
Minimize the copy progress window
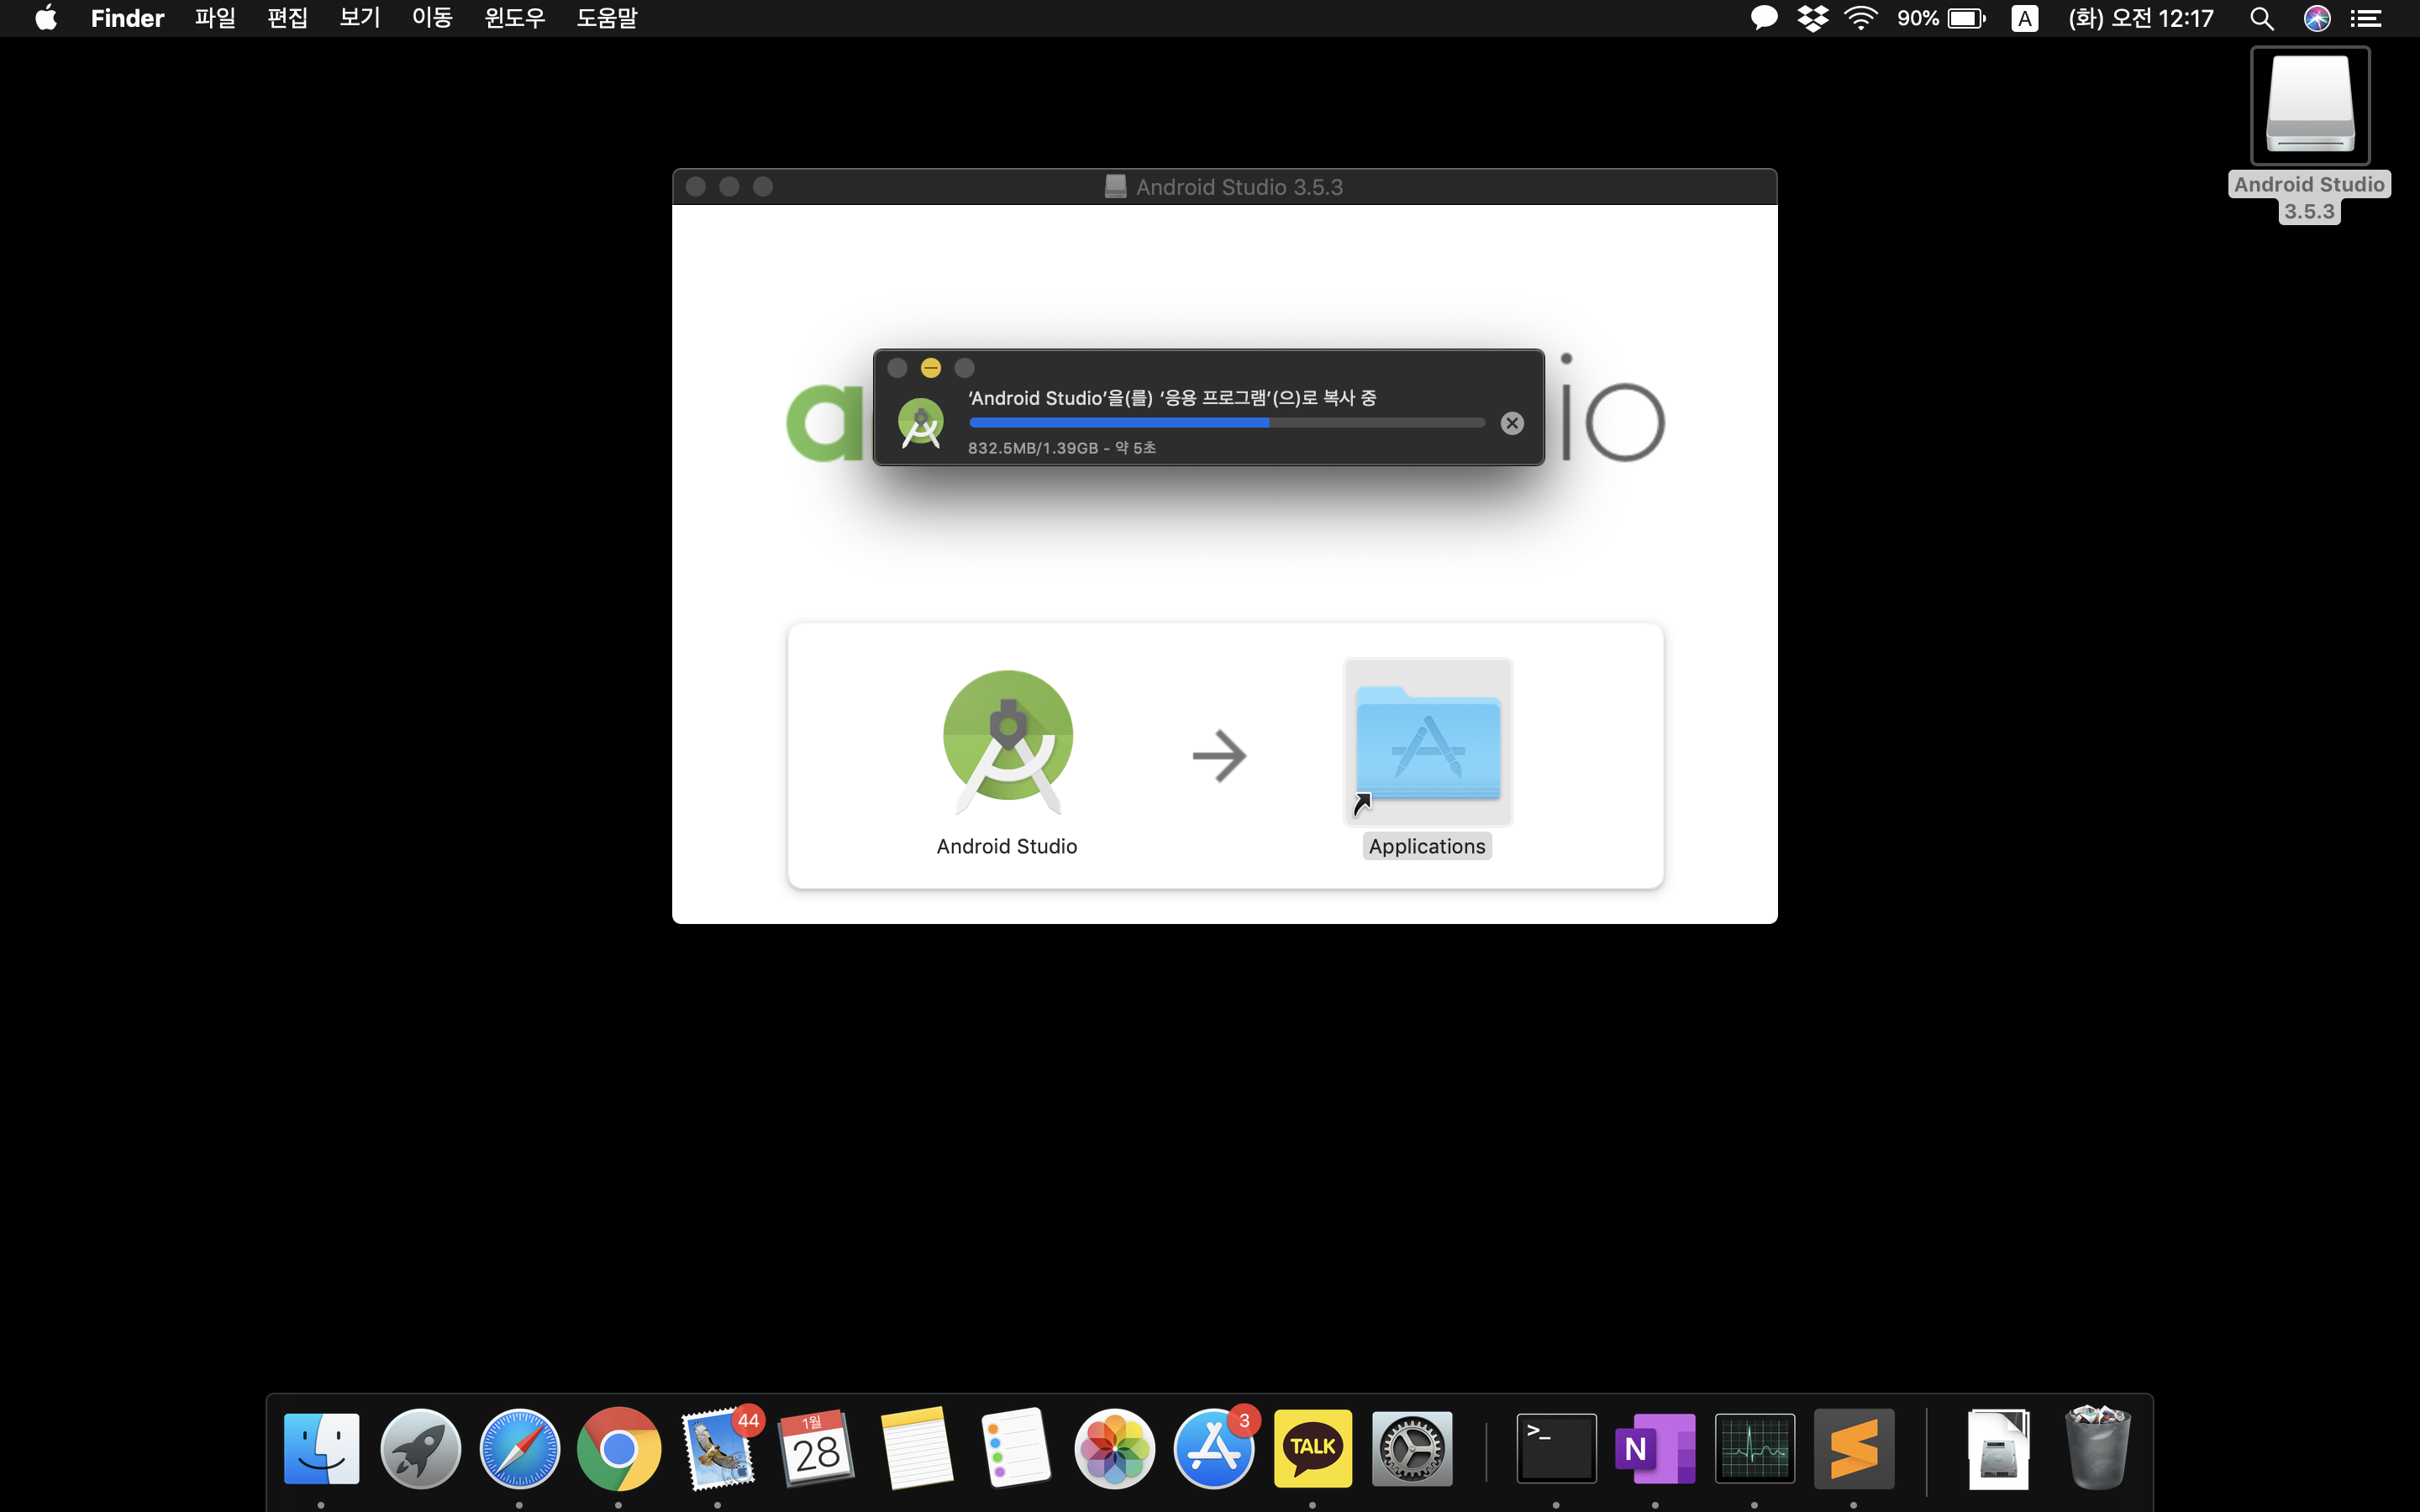(x=930, y=368)
